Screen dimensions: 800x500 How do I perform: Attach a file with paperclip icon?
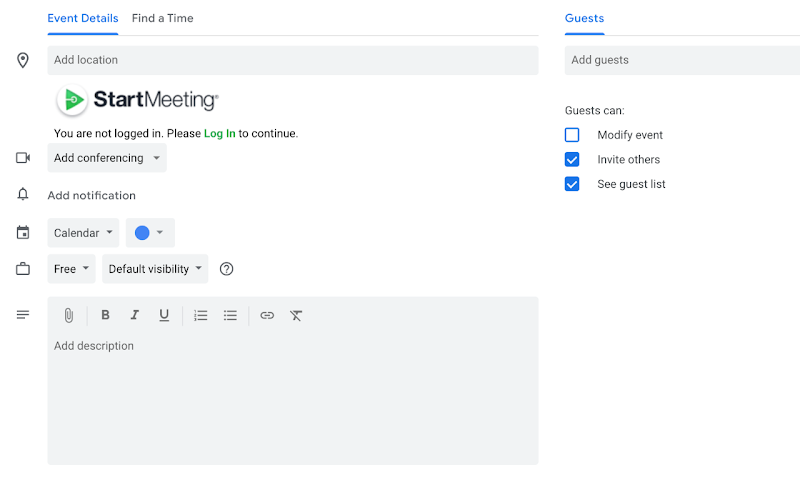(x=69, y=315)
